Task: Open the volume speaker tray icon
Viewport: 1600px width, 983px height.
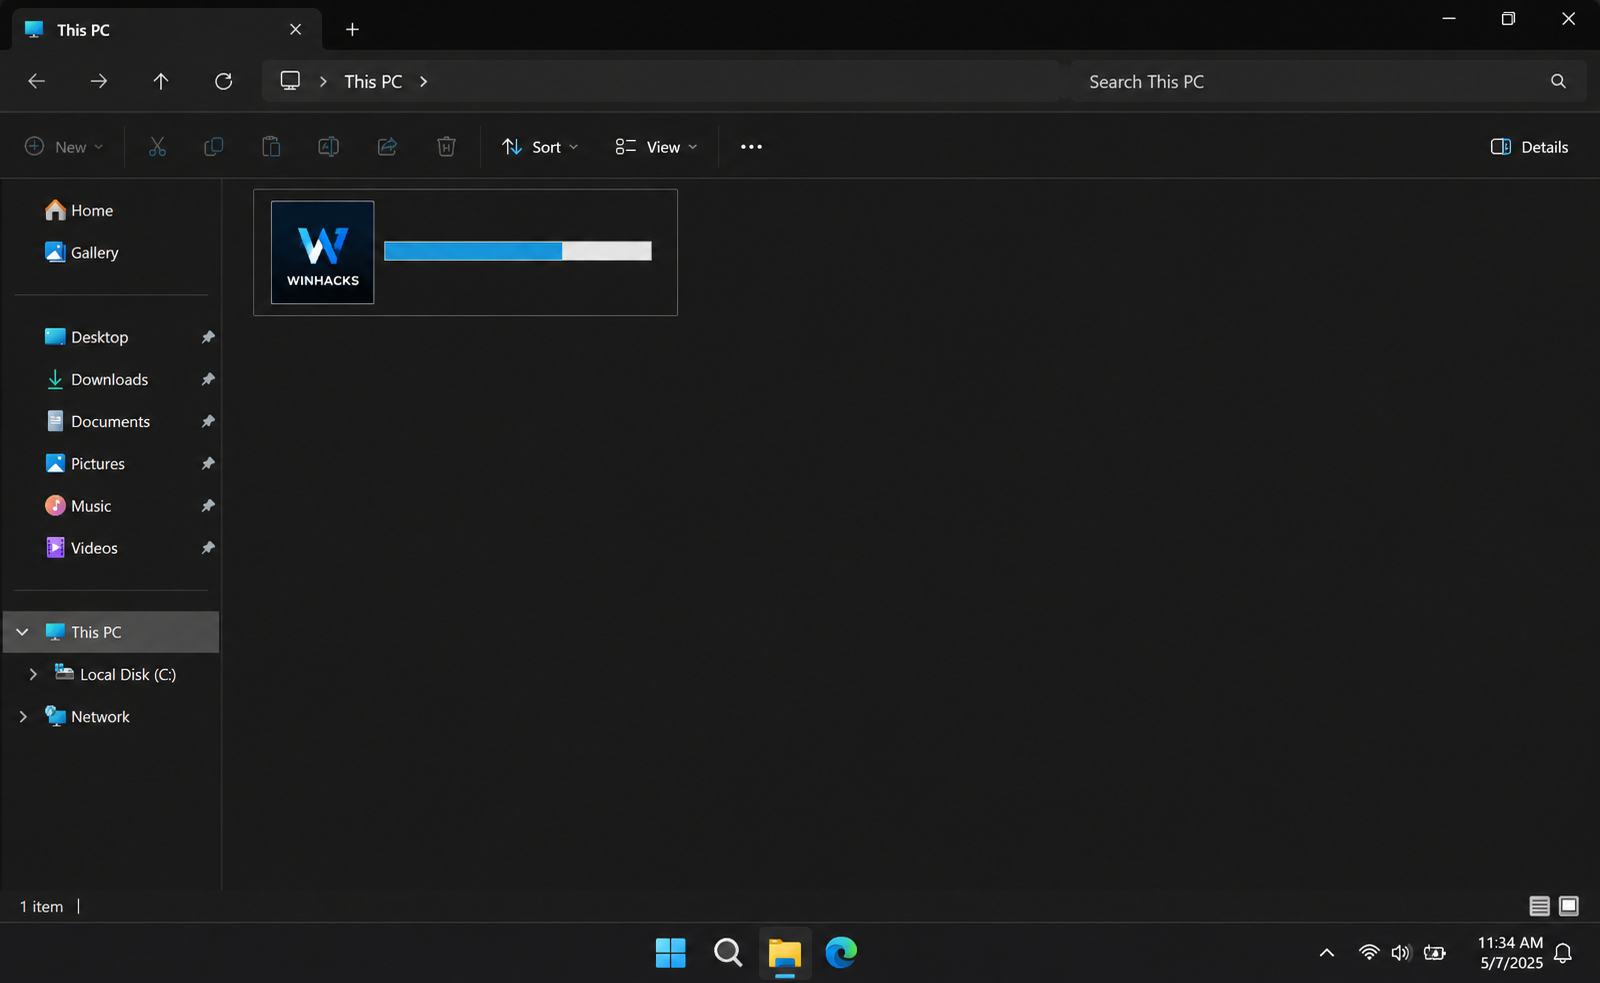Action: (1401, 953)
